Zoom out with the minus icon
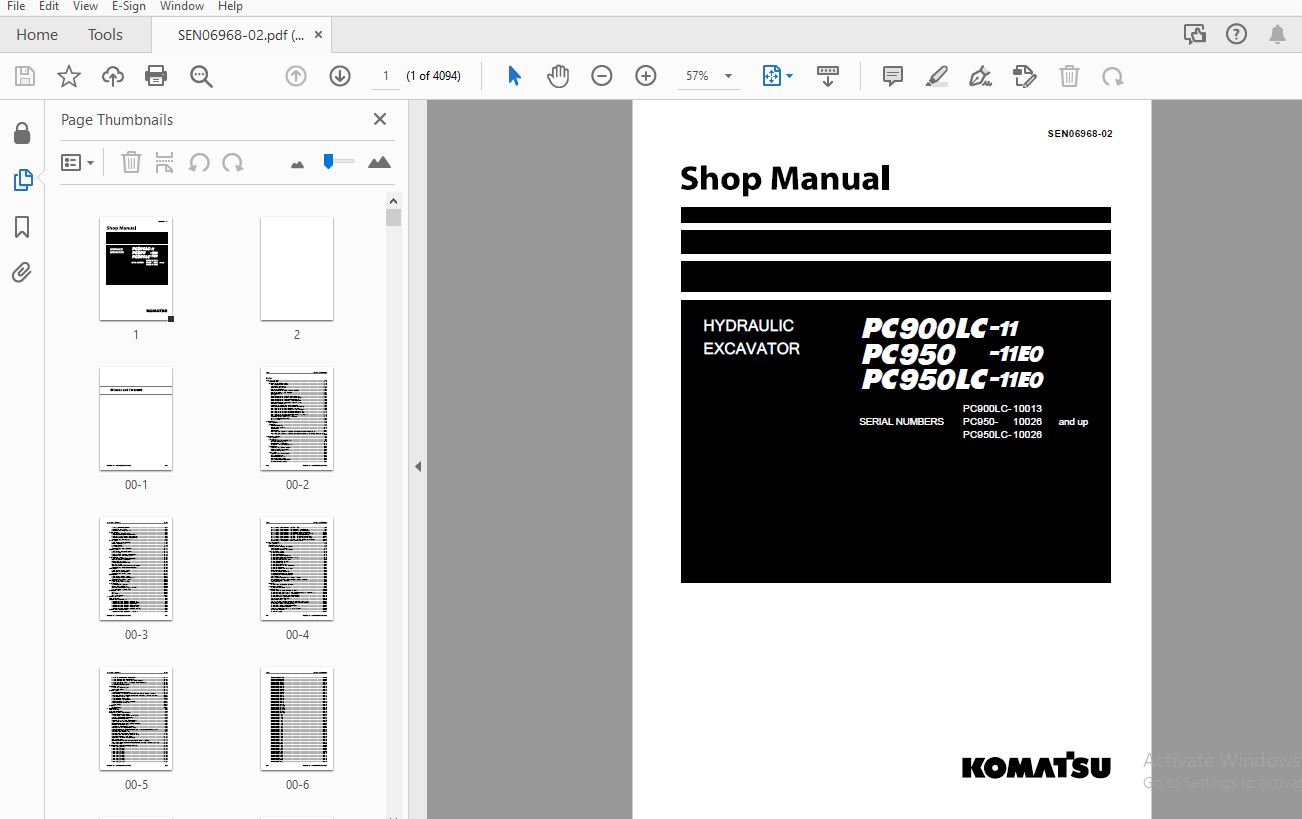The width and height of the screenshot is (1302, 819). pos(602,76)
